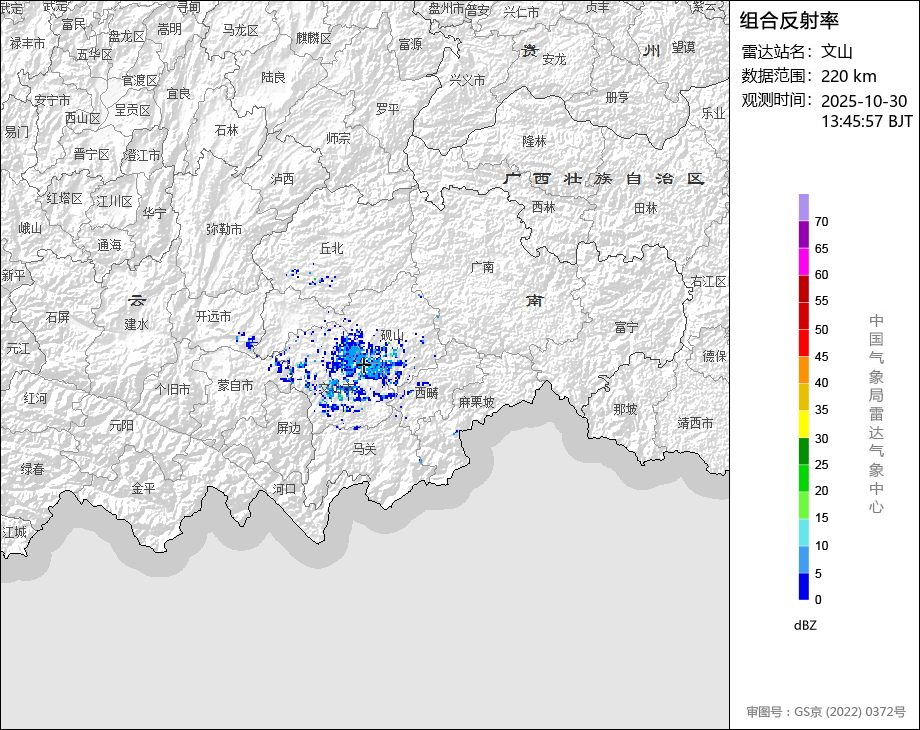
Task: Select the lavender above-70 dBZ legend color
Action: click(x=803, y=208)
